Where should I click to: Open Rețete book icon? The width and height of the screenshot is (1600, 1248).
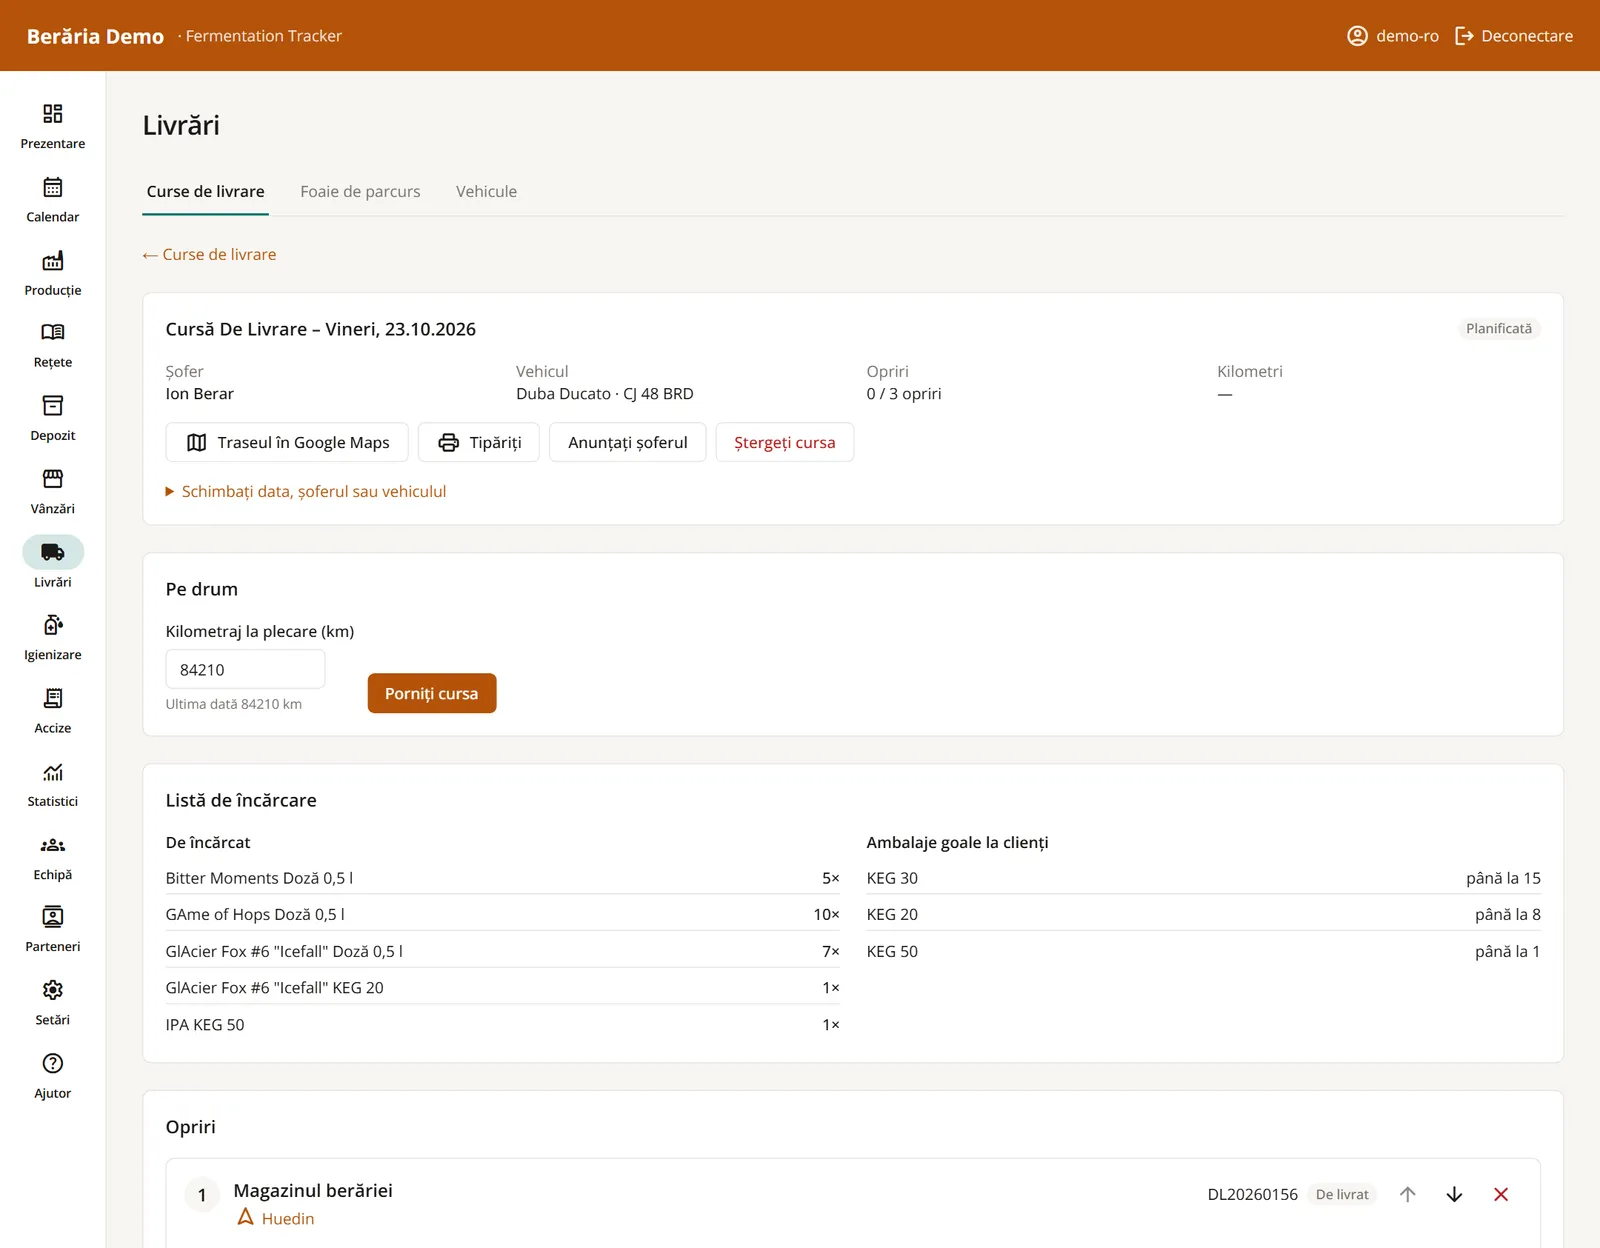pyautogui.click(x=53, y=332)
